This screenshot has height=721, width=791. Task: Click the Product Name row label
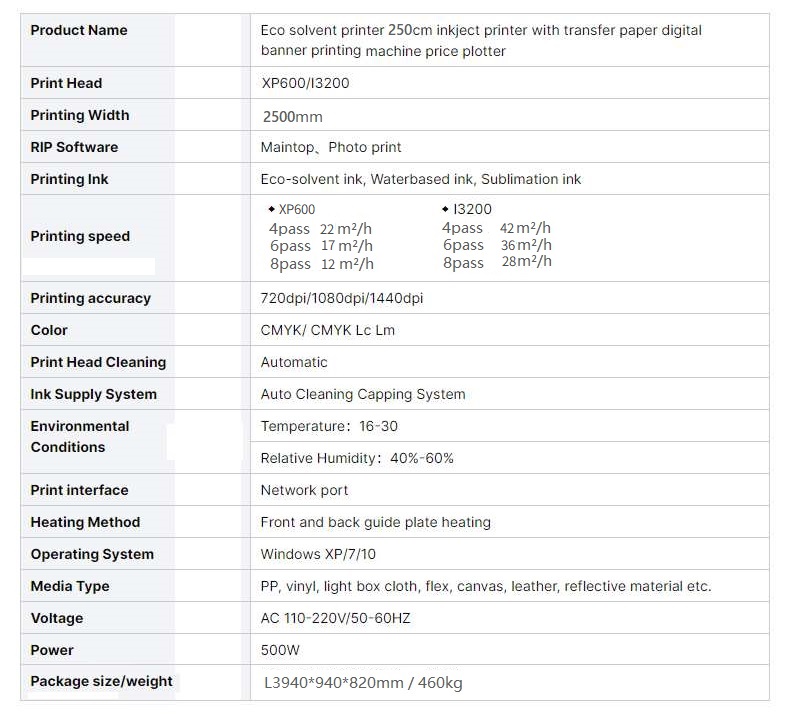79,30
